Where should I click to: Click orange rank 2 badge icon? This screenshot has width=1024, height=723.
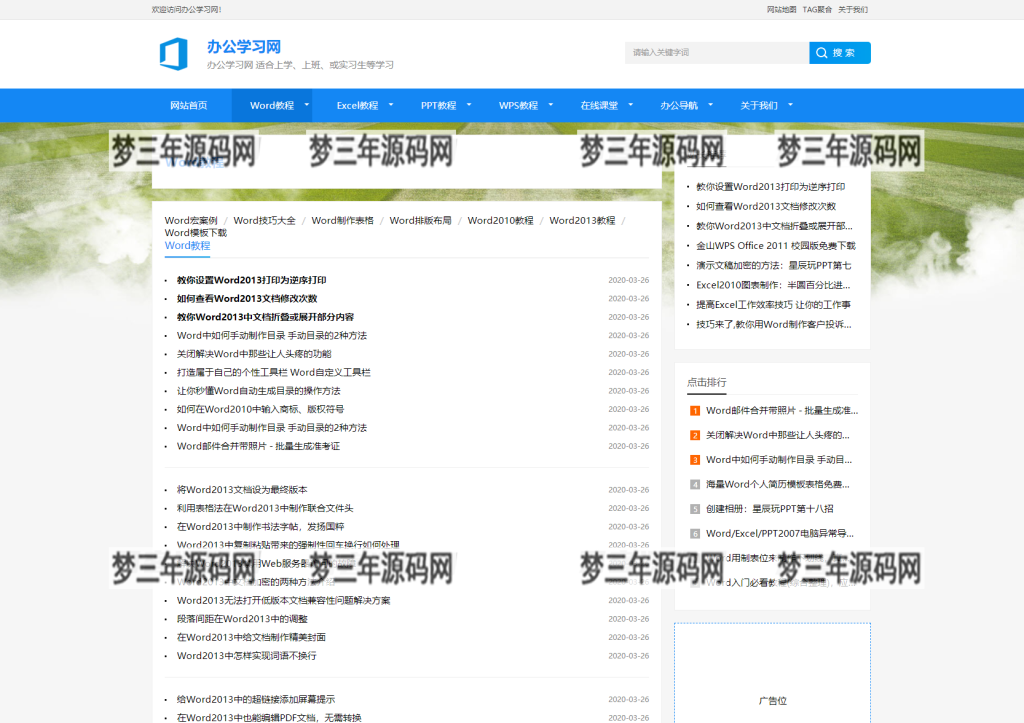tap(695, 435)
